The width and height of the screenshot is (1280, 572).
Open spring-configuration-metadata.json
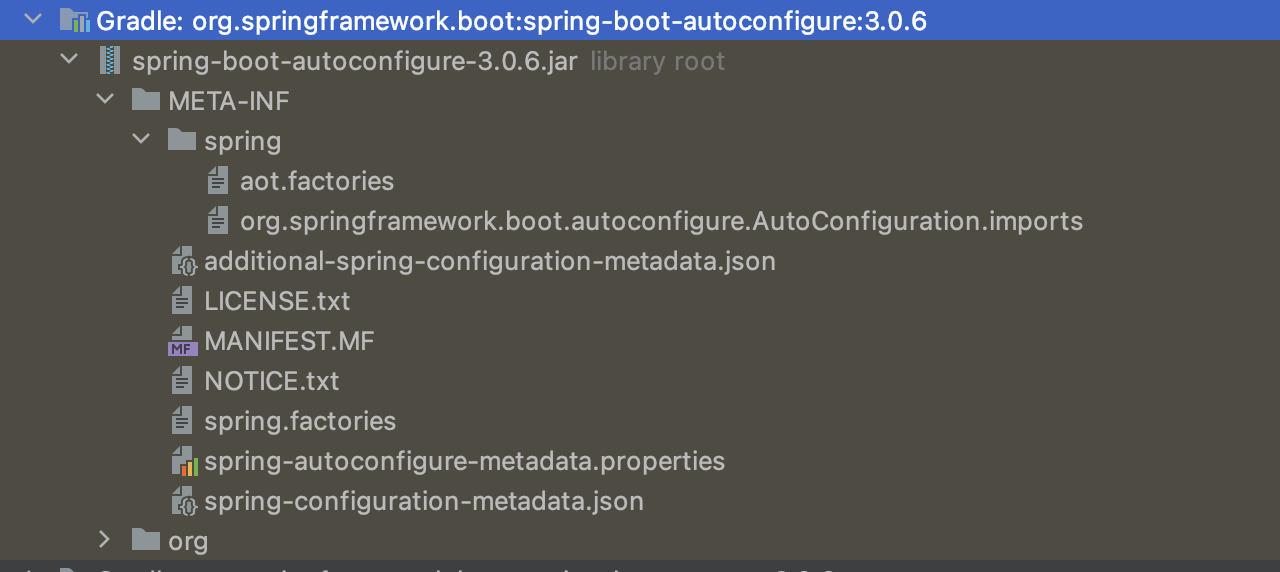pyautogui.click(x=424, y=502)
